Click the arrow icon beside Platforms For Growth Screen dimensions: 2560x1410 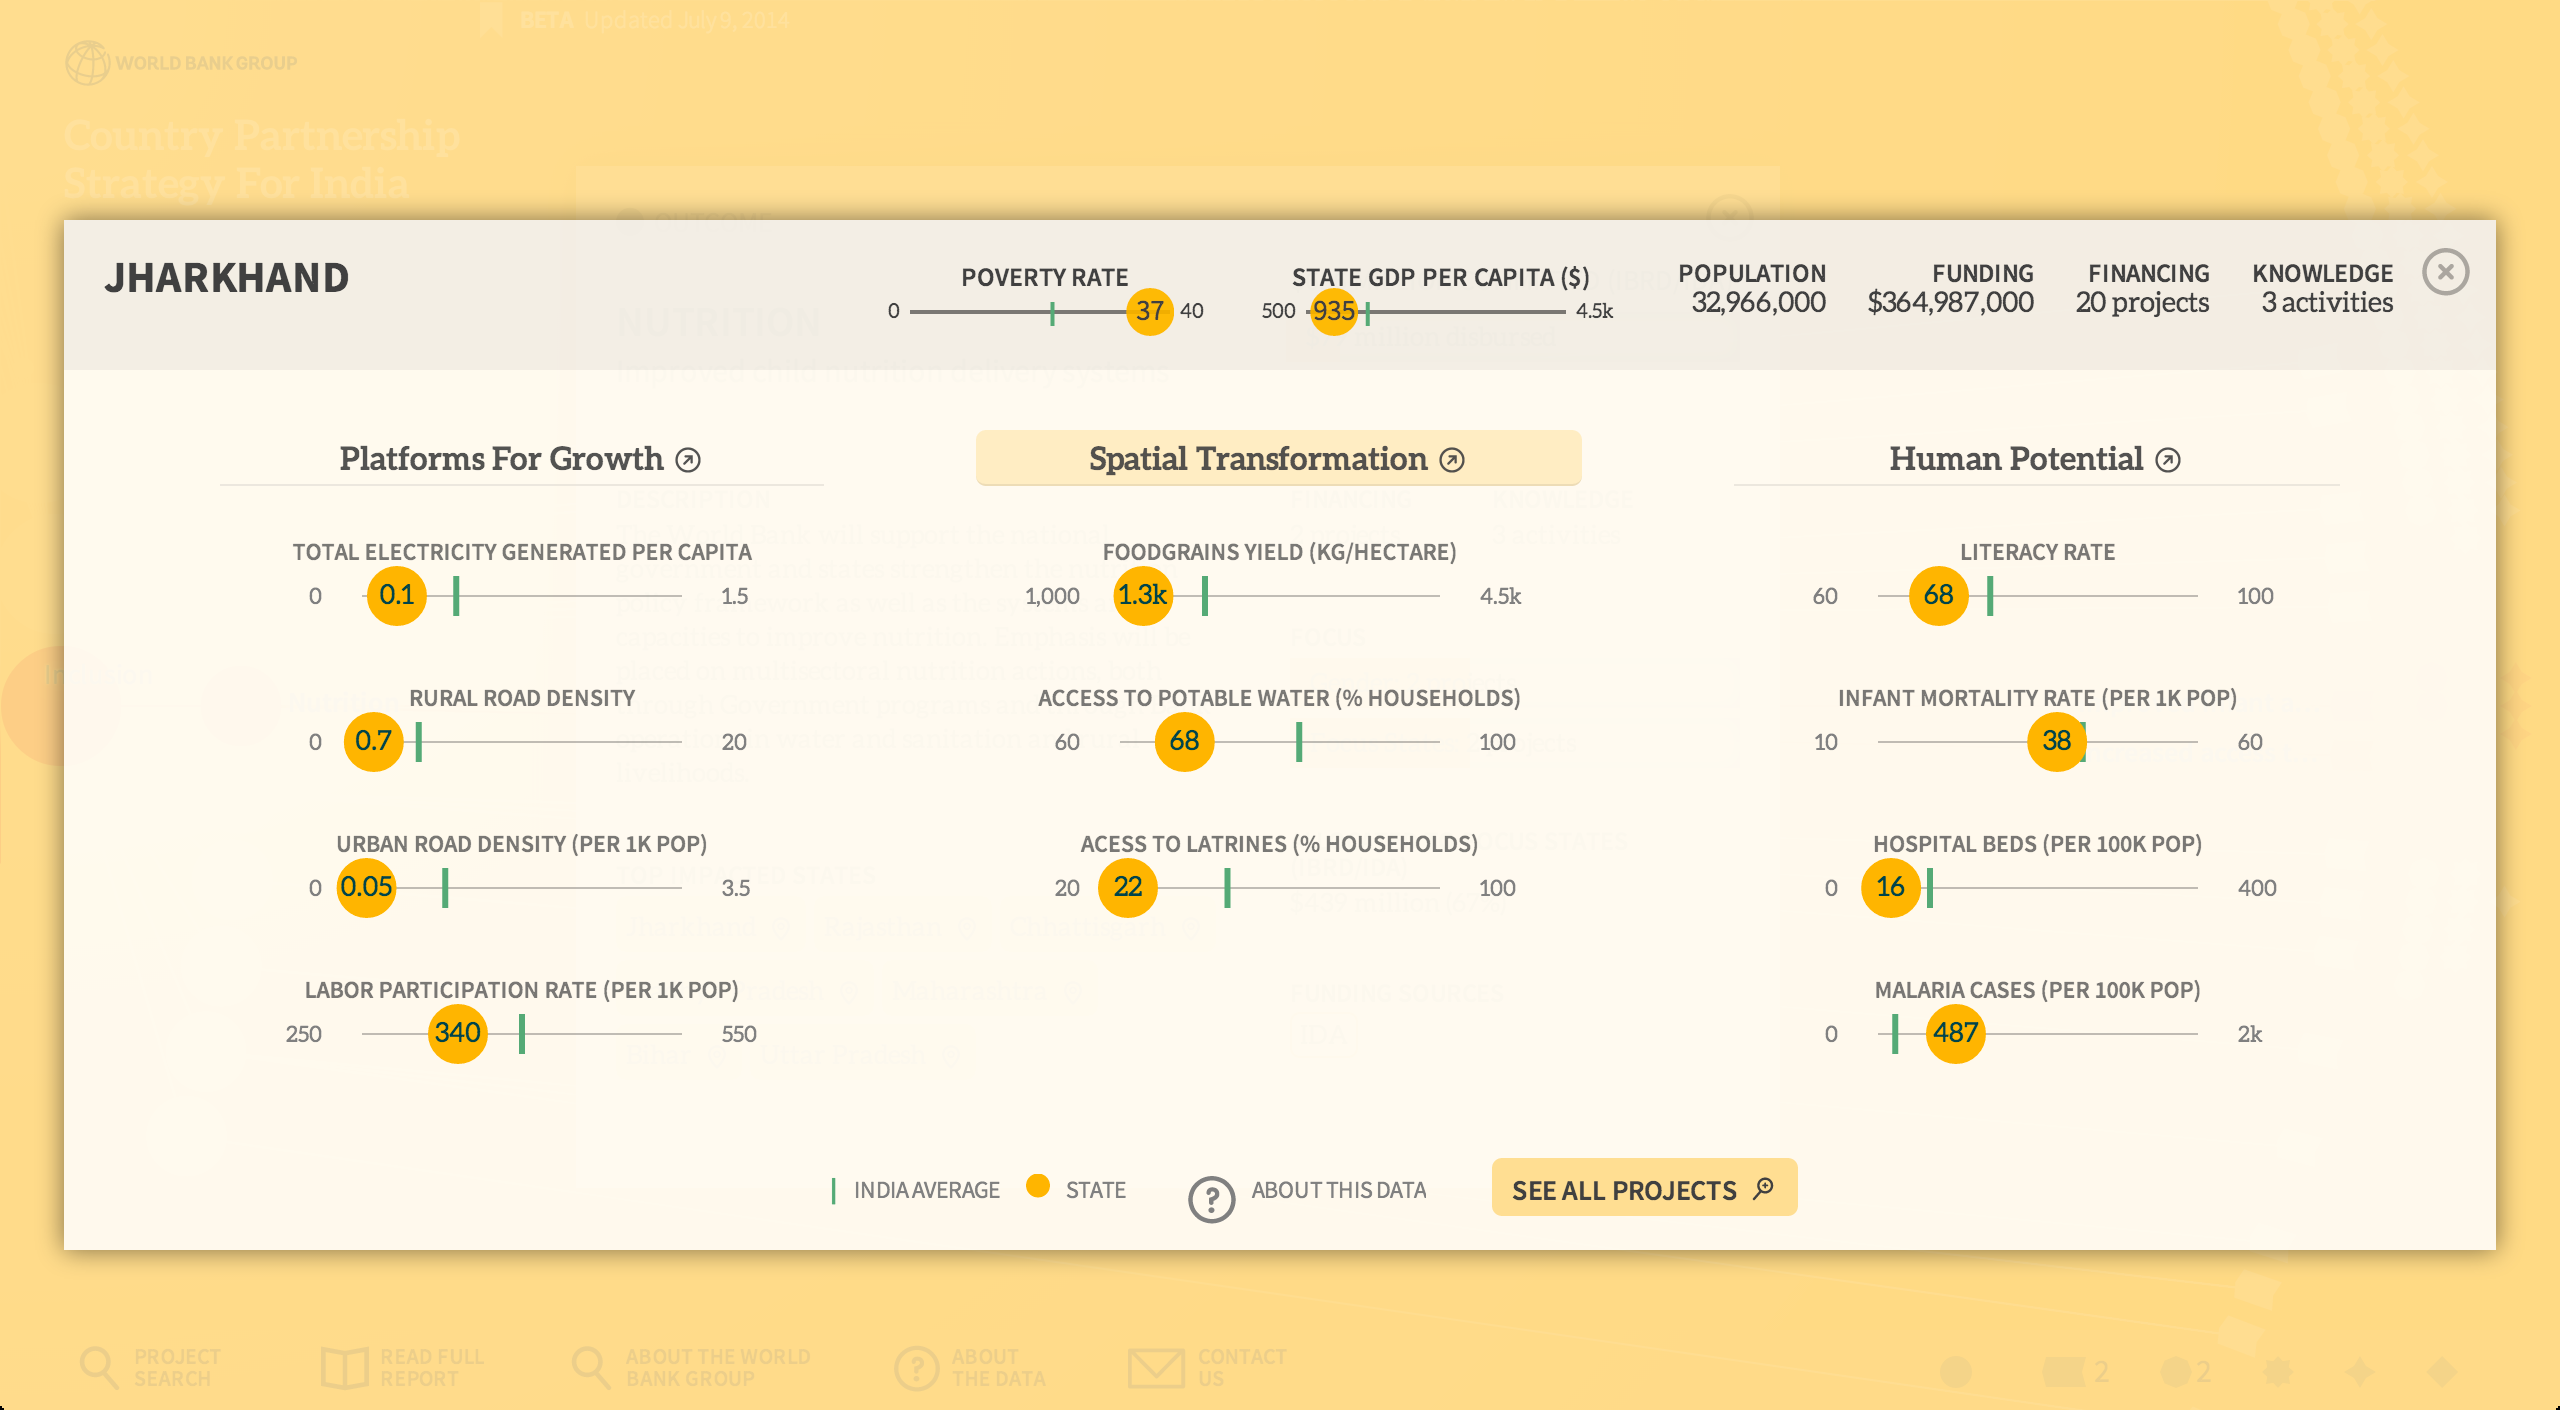(x=688, y=460)
